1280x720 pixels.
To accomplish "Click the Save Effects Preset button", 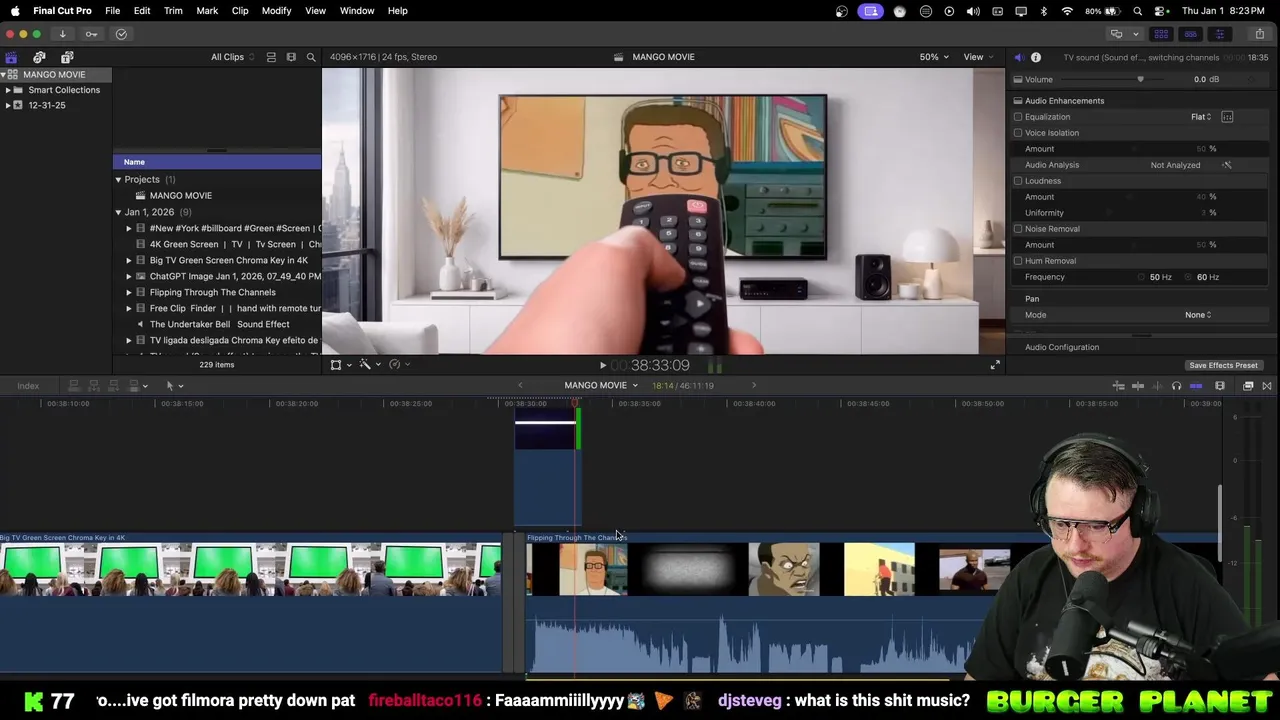I will [1223, 366].
